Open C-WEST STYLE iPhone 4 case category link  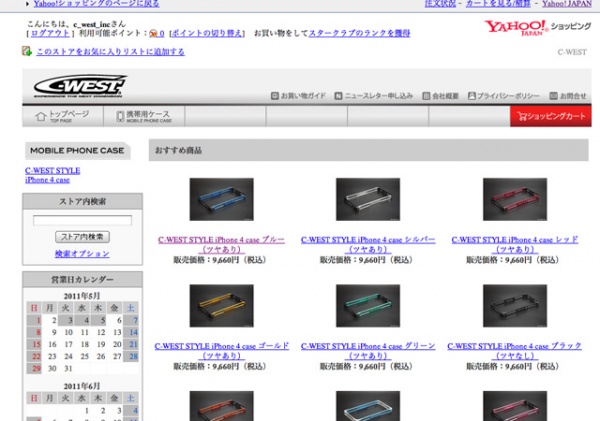click(52, 175)
